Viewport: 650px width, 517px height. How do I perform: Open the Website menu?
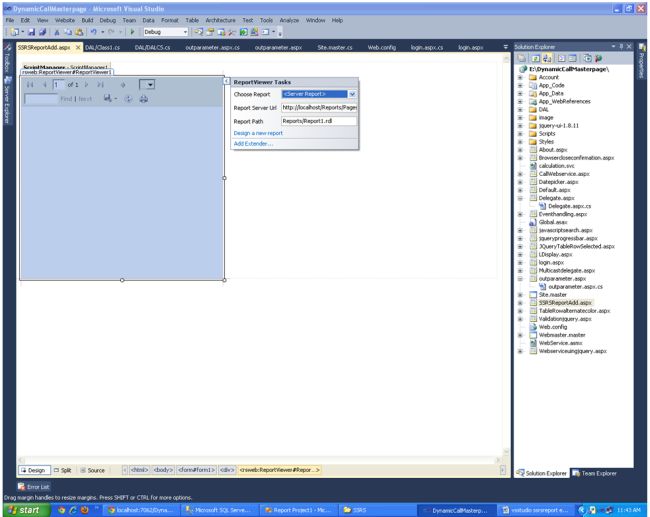(x=65, y=20)
